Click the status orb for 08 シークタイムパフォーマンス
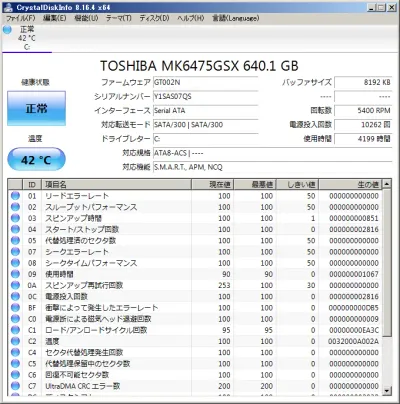The height and width of the screenshot is (404, 400). point(15,263)
